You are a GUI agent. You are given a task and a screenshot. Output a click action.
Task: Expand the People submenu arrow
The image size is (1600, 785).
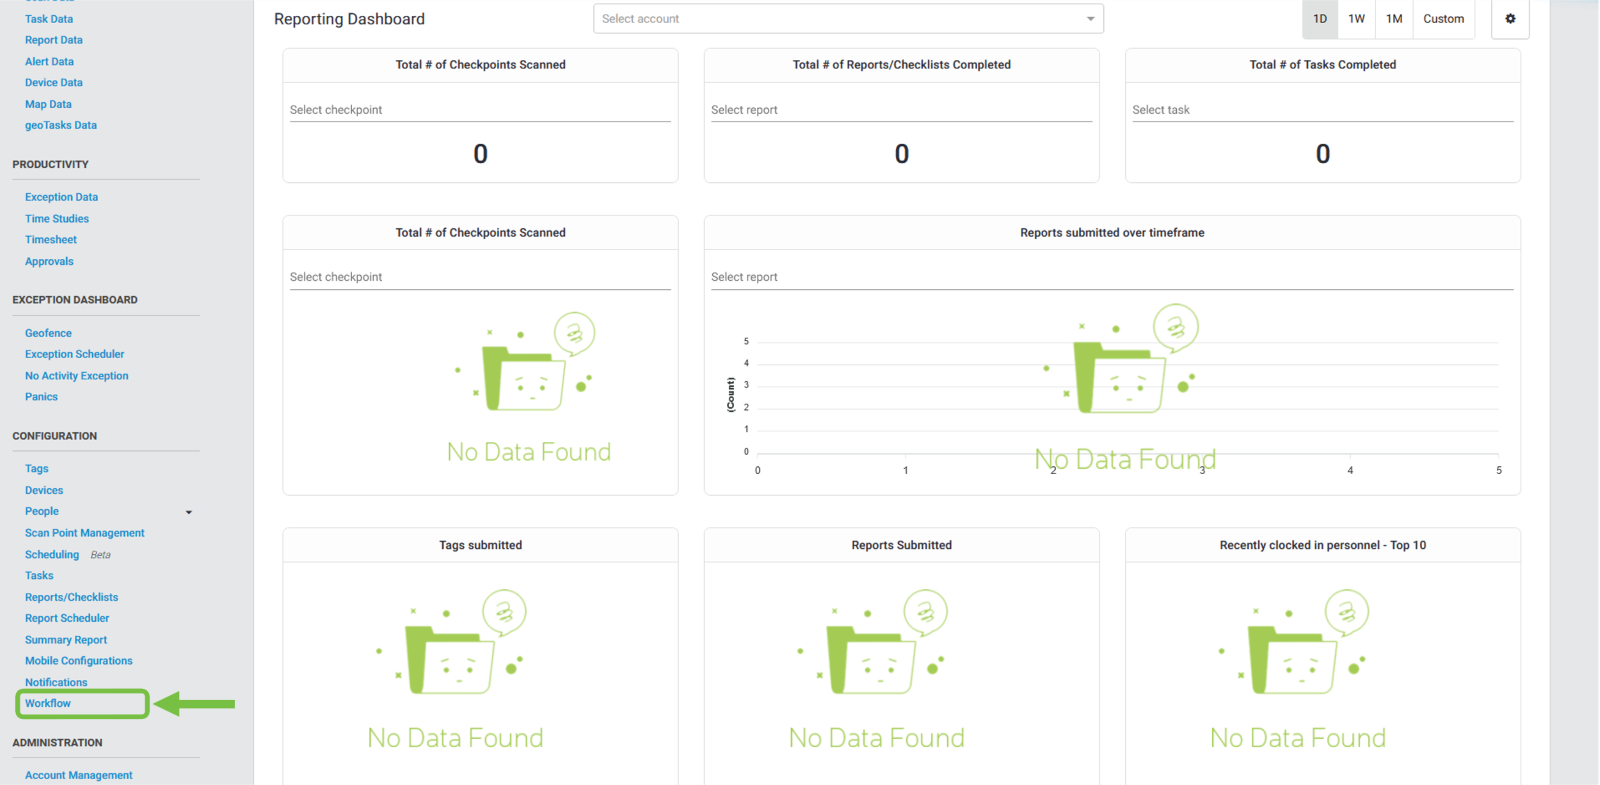(x=188, y=512)
